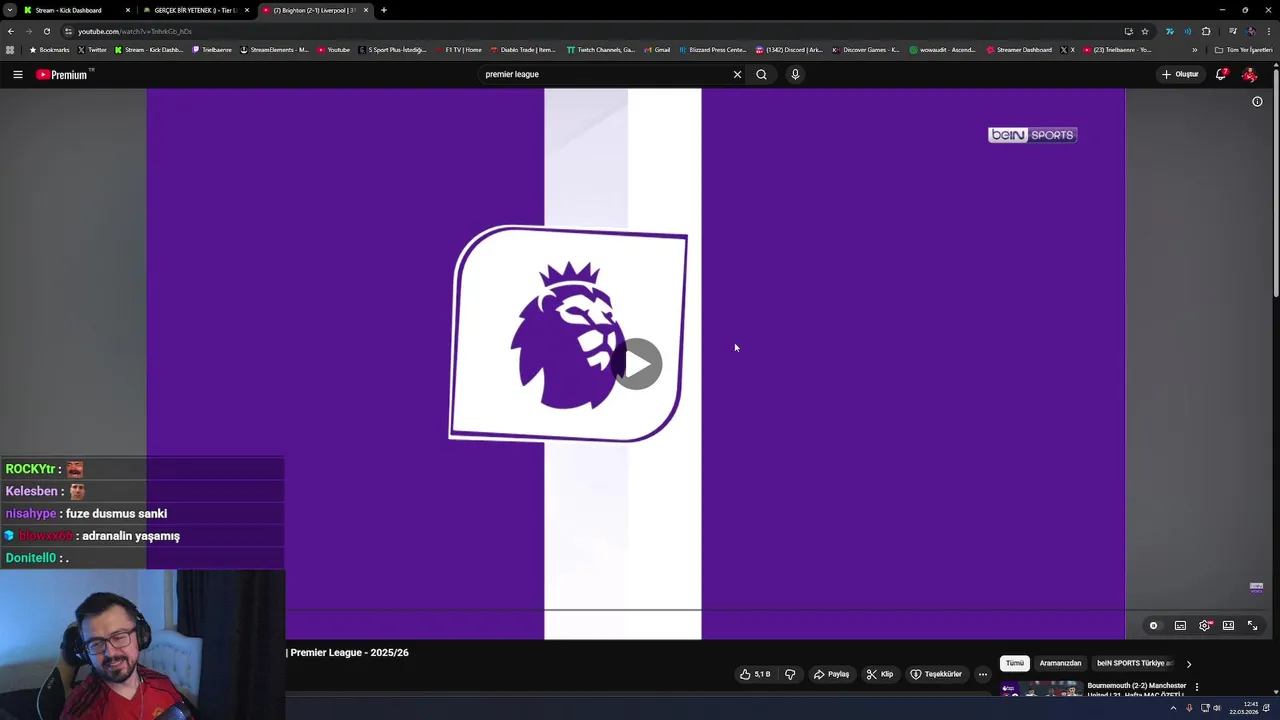The width and height of the screenshot is (1280, 720).
Task: Open the Gmail bookmark
Action: tap(657, 50)
